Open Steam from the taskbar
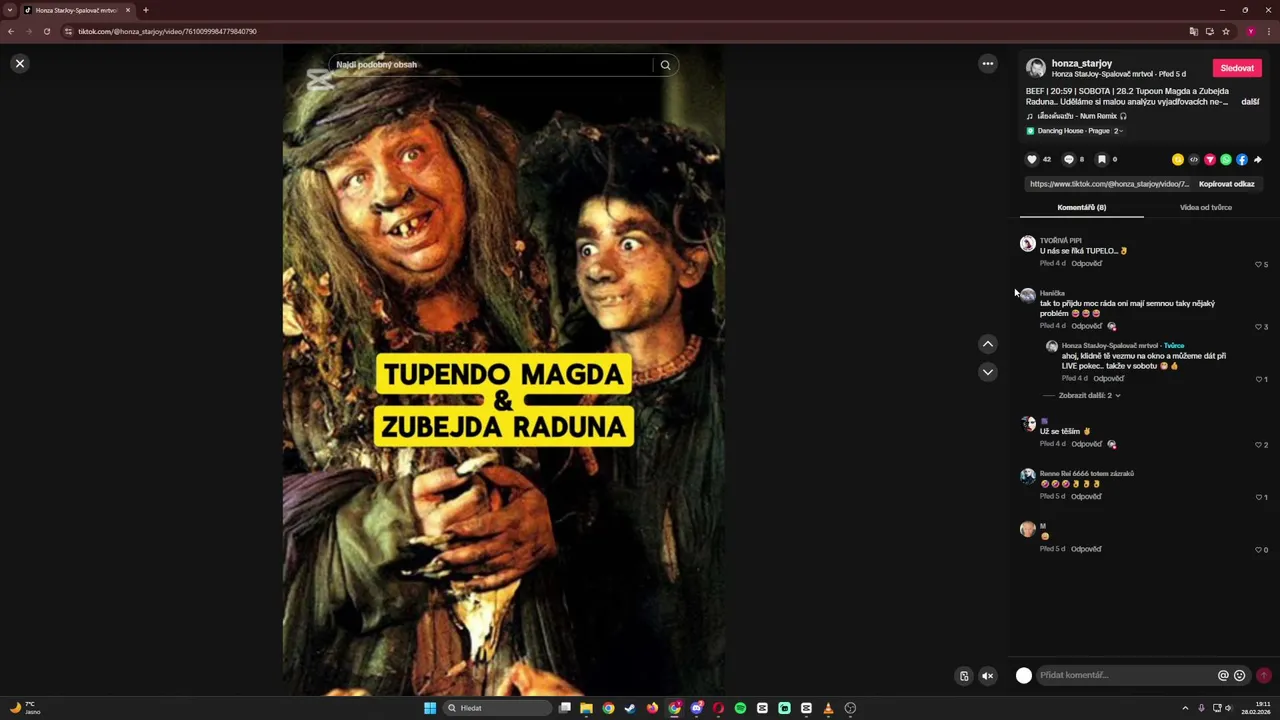This screenshot has height=720, width=1280. pyautogui.click(x=630, y=708)
